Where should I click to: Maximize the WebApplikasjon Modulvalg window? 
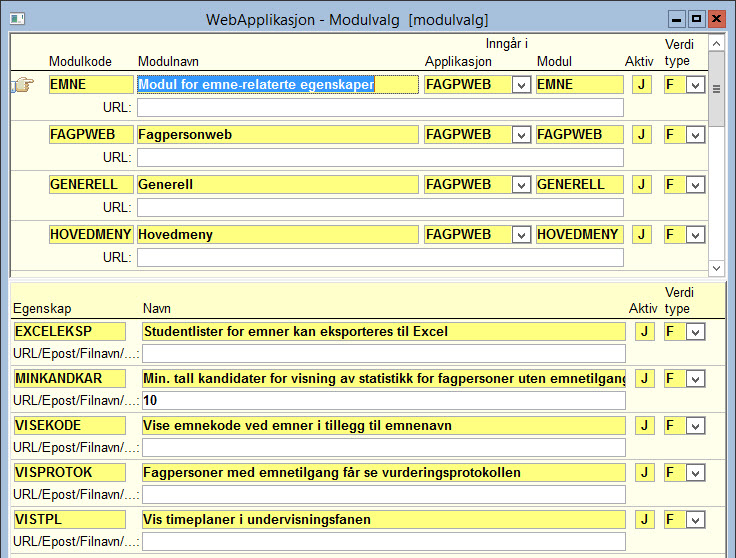tap(696, 19)
